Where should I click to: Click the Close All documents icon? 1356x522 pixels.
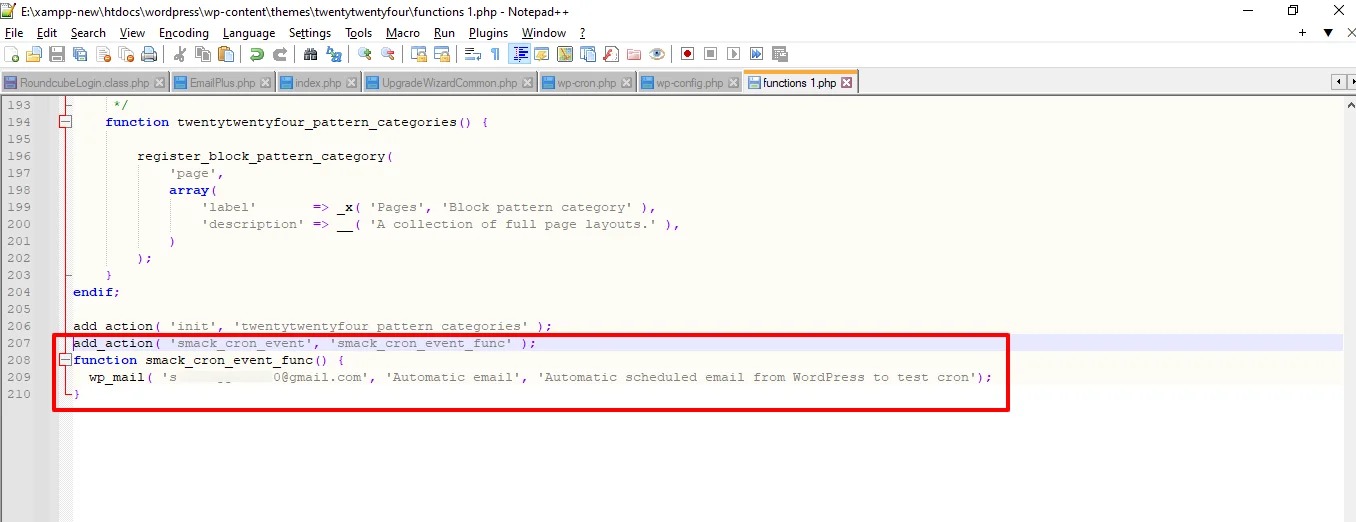tap(125, 54)
